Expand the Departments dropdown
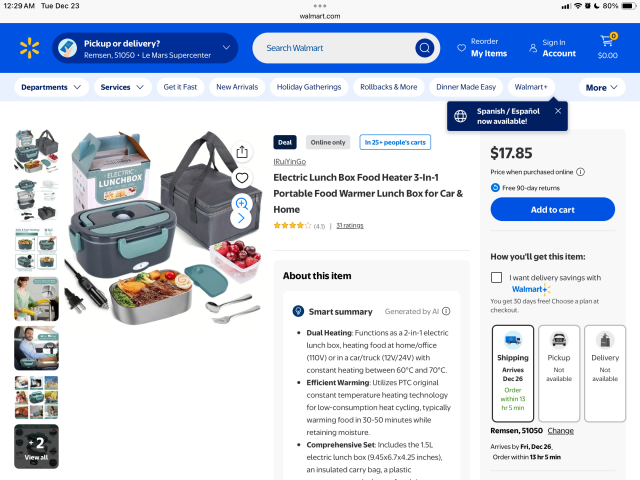This screenshot has width=640, height=480. (51, 87)
